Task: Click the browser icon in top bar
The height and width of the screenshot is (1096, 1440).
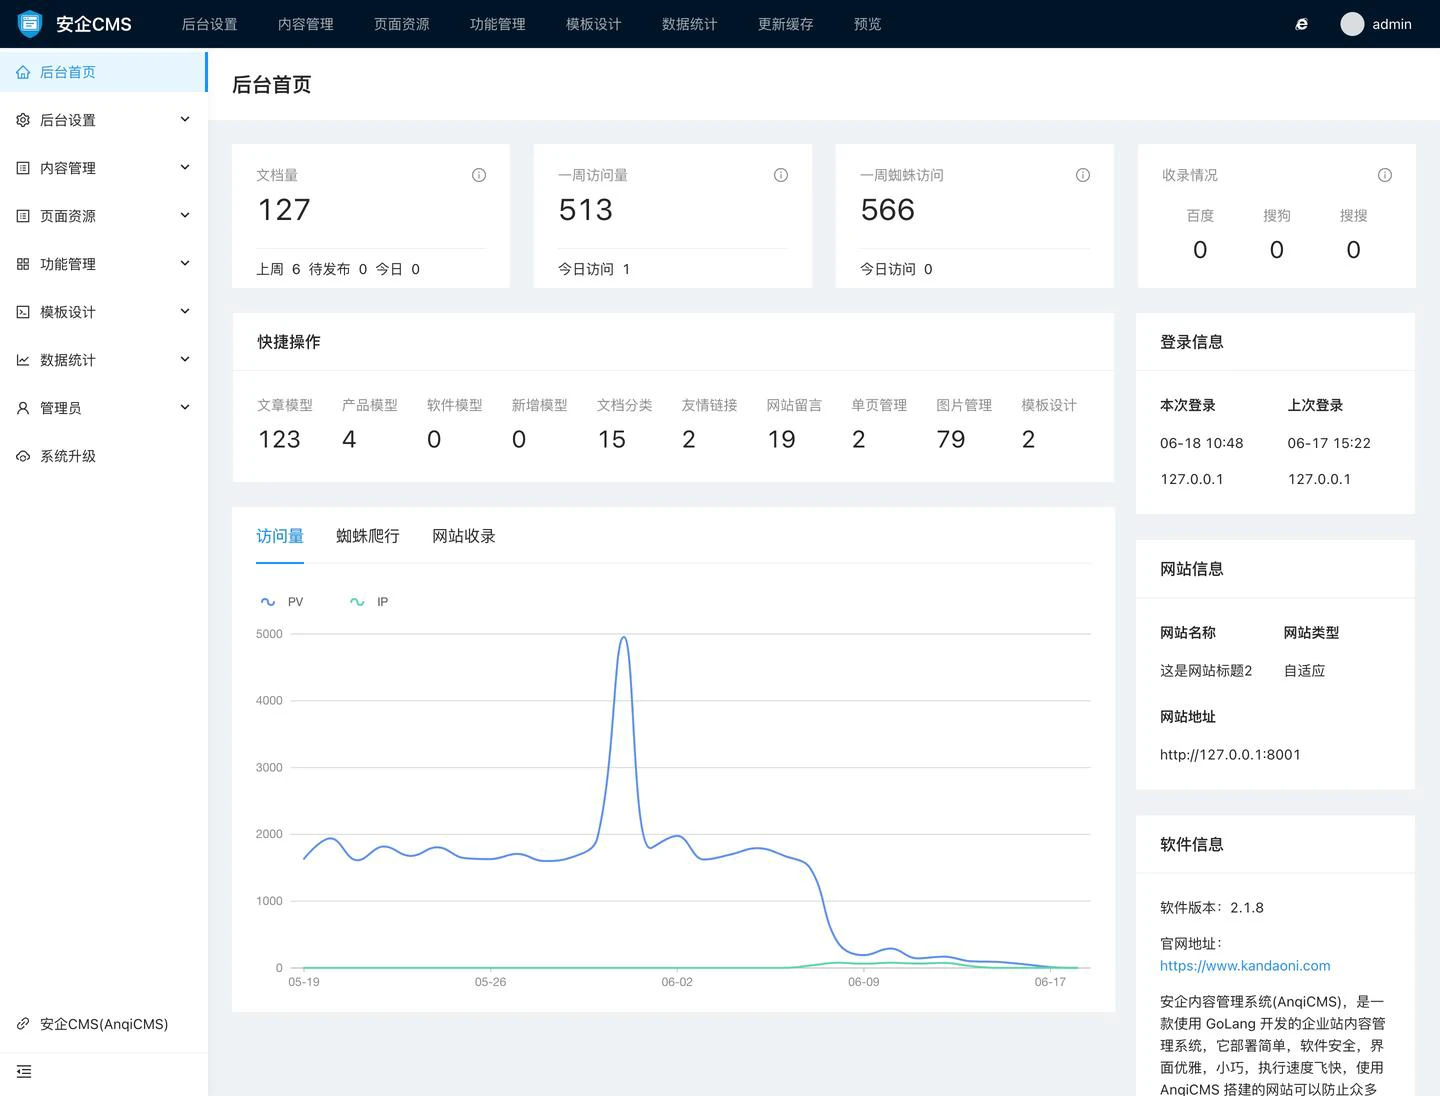Action: 1301,24
